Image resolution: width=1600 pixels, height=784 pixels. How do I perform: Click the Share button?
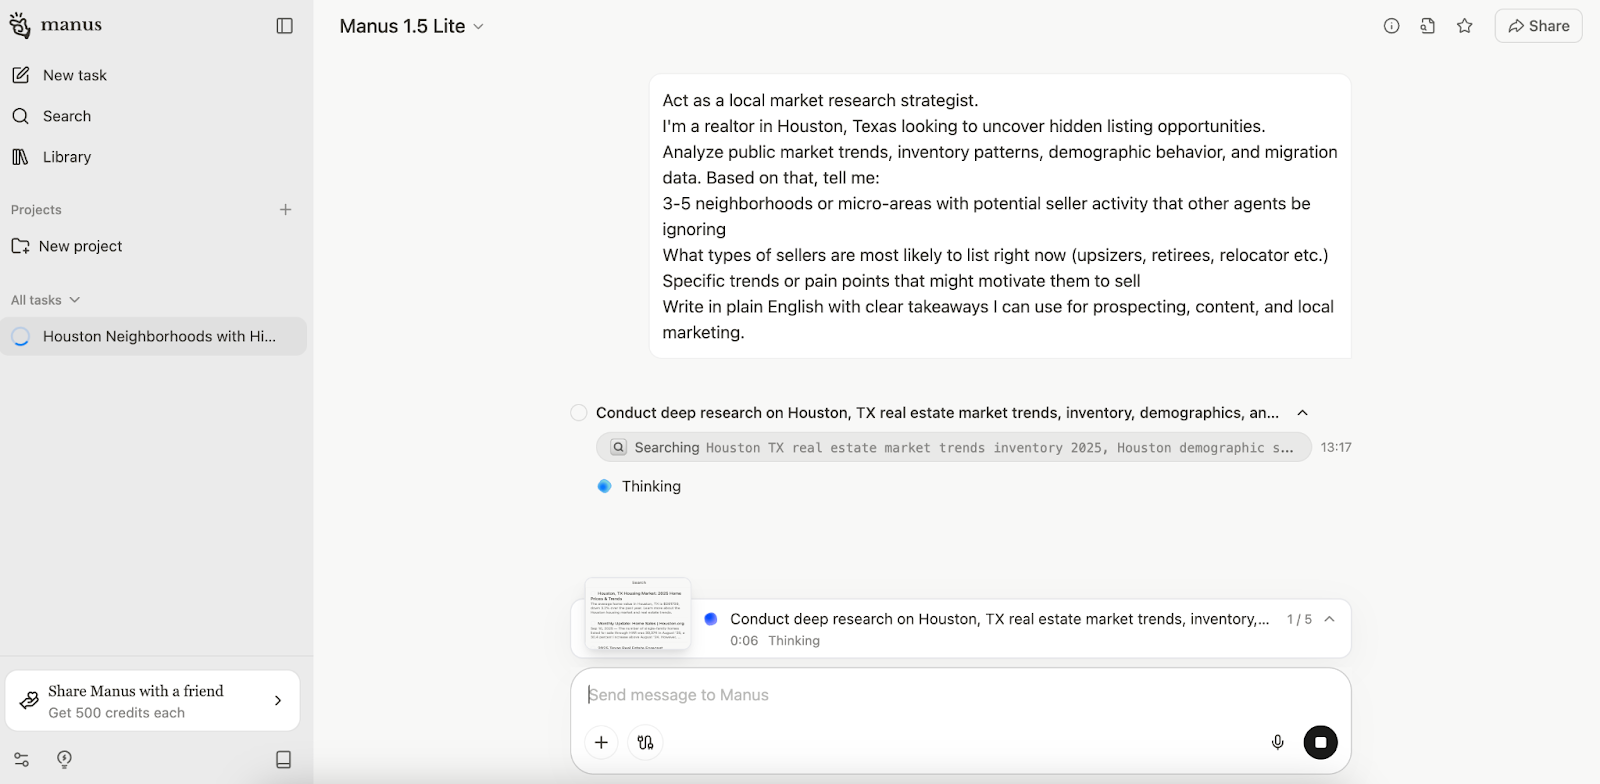click(x=1537, y=25)
